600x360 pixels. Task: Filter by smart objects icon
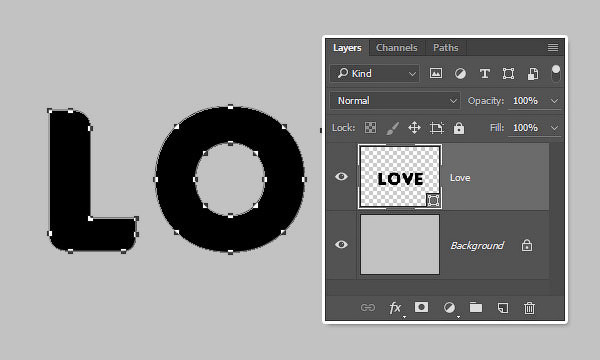tap(533, 73)
